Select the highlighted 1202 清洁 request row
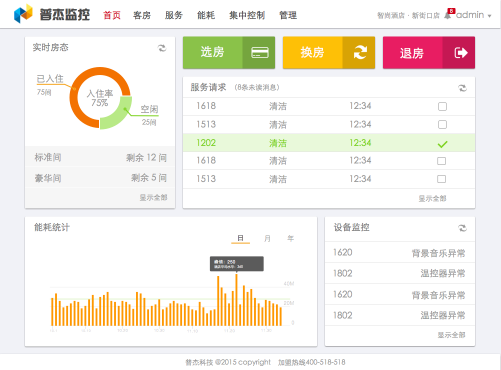Image resolution: width=501 pixels, height=370 pixels. 329,143
